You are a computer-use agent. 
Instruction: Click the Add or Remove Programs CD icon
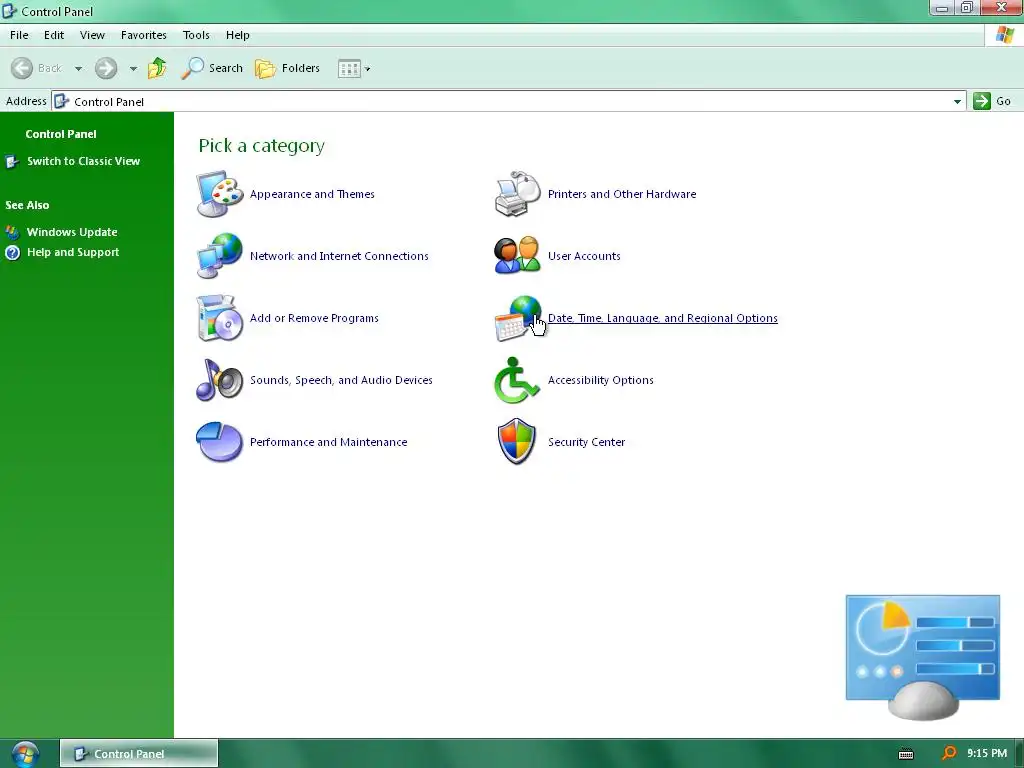(220, 318)
